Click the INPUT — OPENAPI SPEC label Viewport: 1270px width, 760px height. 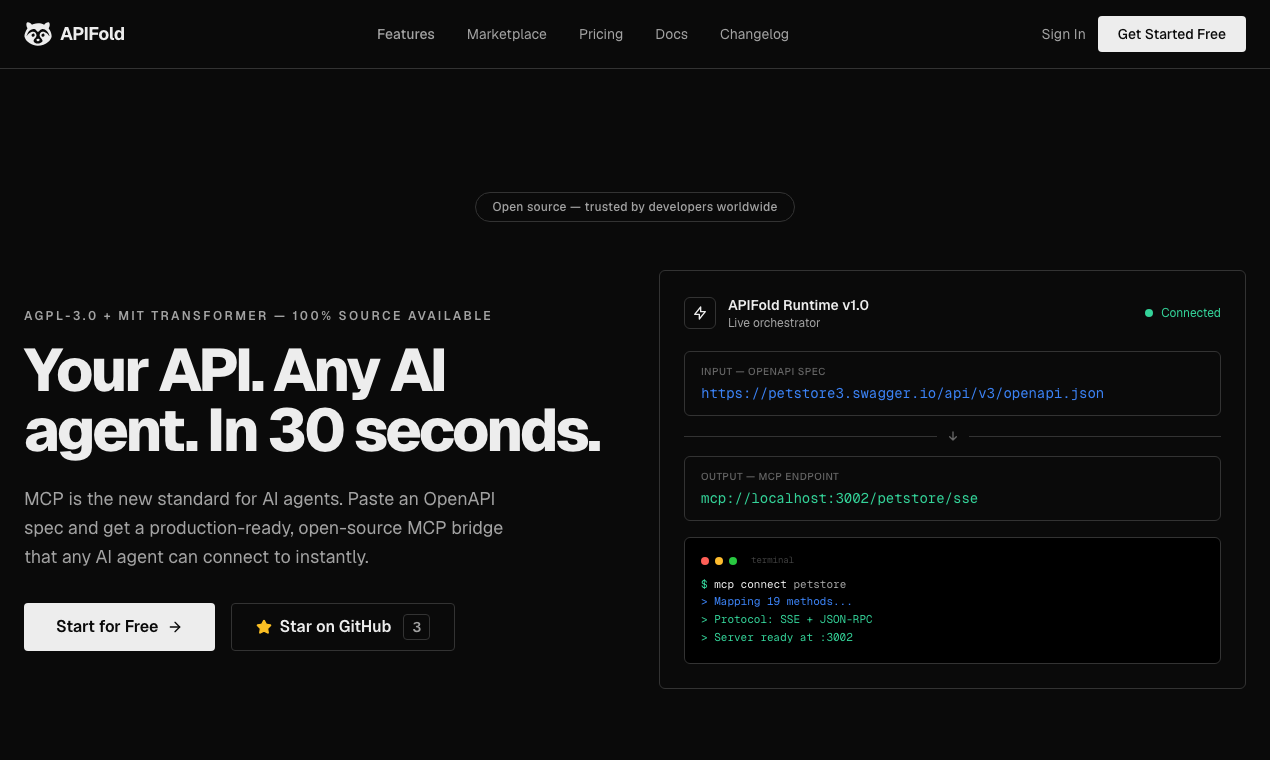[x=763, y=372]
